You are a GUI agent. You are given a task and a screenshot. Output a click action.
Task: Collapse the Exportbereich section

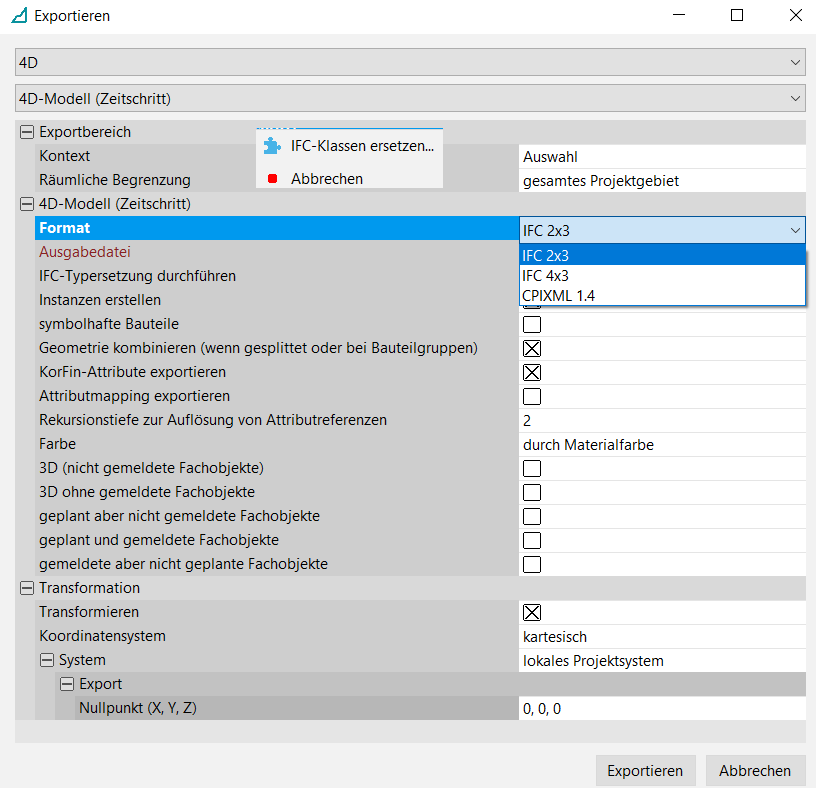pyautogui.click(x=27, y=132)
